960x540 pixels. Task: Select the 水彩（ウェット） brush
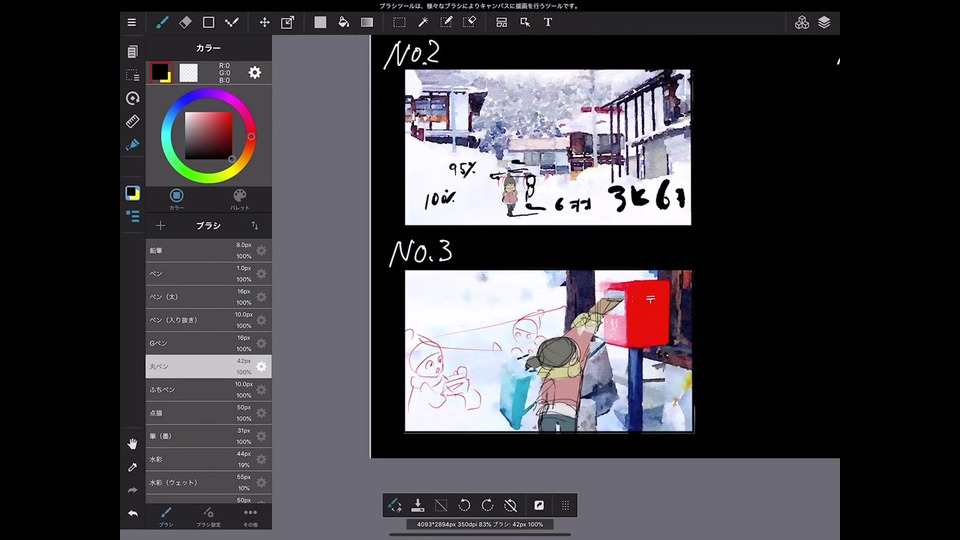(x=209, y=483)
